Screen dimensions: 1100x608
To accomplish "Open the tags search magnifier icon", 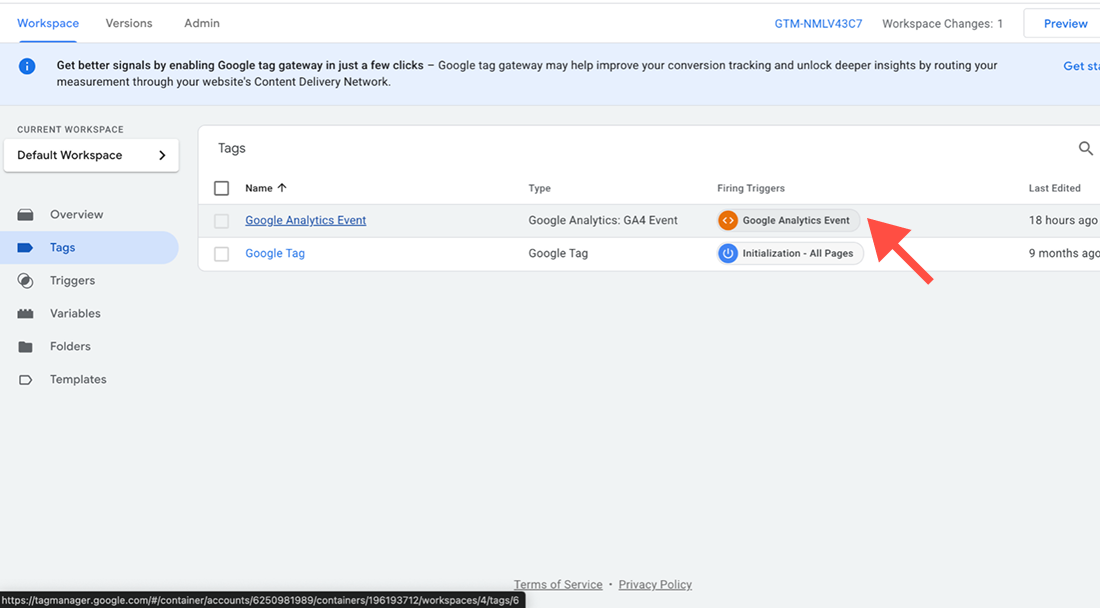I will (1085, 148).
